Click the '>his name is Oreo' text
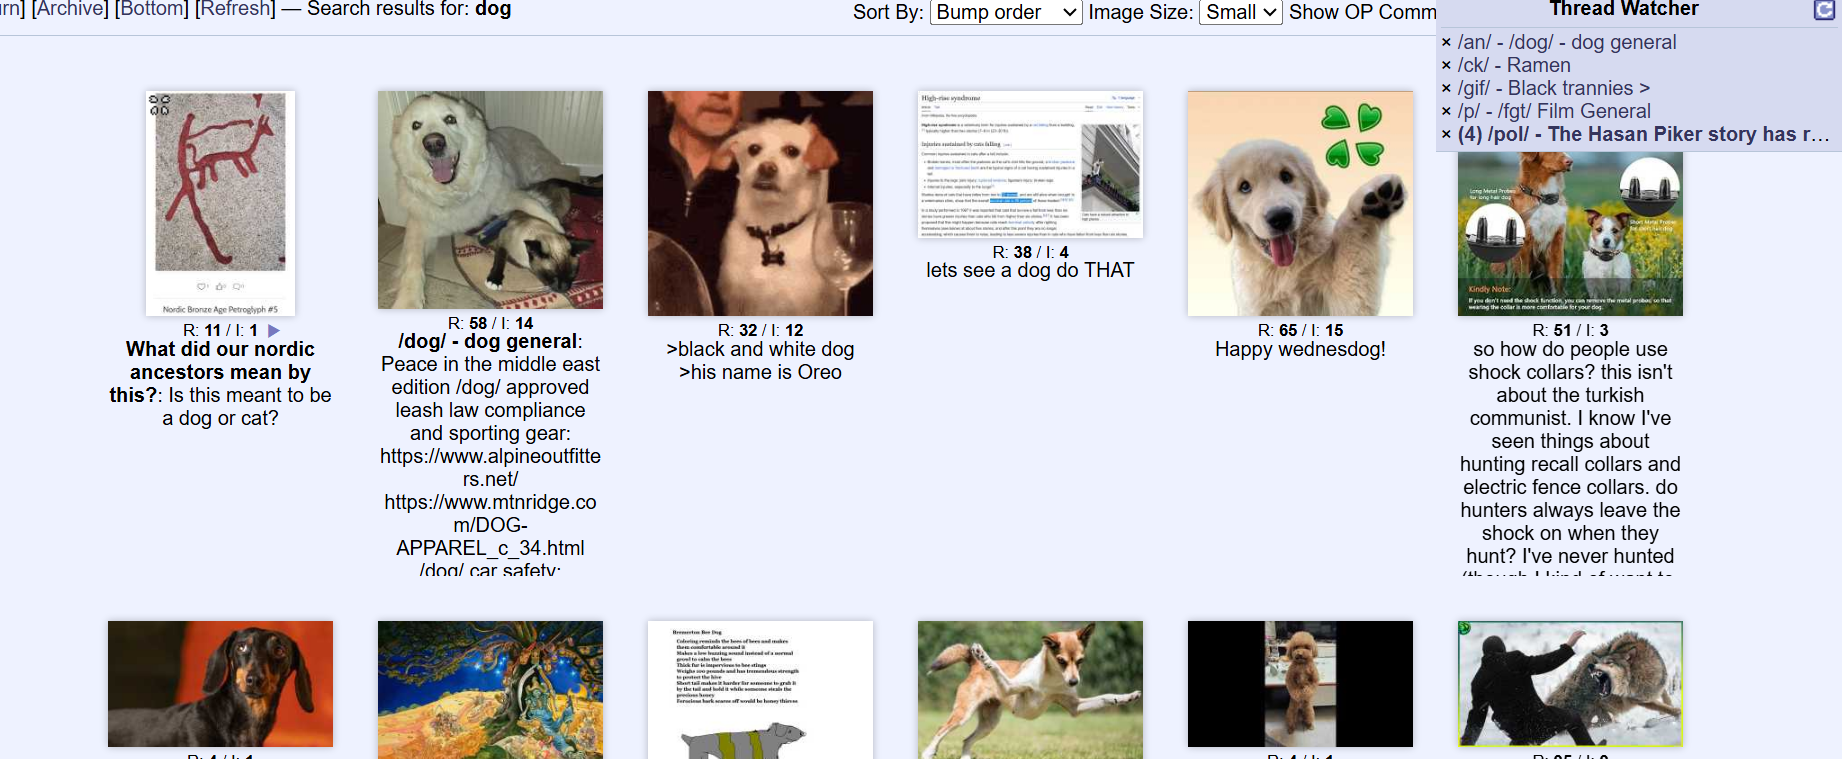The width and height of the screenshot is (1842, 759). (760, 372)
